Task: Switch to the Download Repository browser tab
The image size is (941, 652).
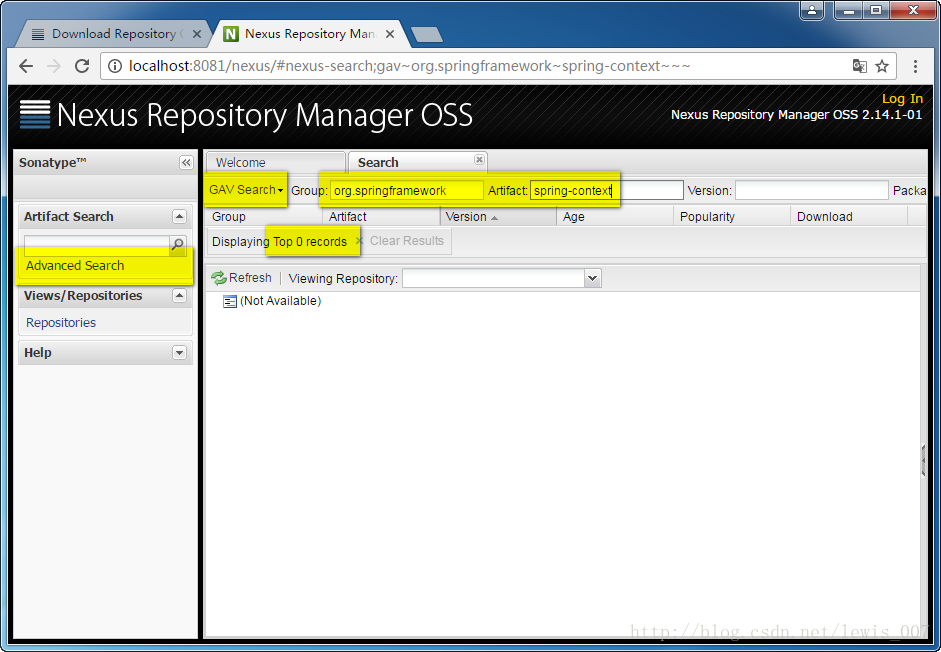Action: pyautogui.click(x=113, y=34)
